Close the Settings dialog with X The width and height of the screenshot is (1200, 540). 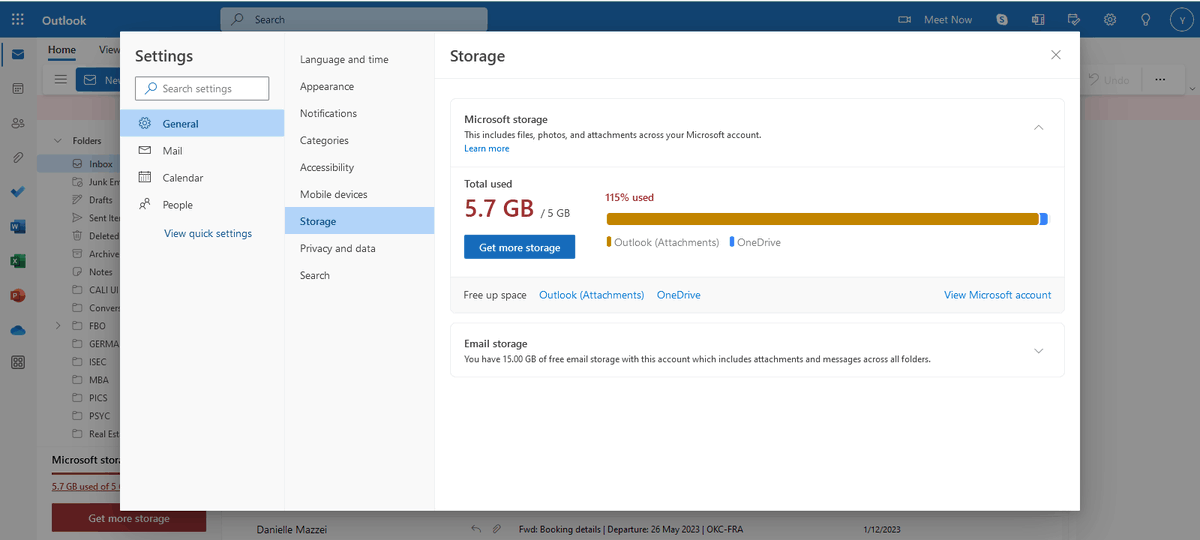[1056, 55]
